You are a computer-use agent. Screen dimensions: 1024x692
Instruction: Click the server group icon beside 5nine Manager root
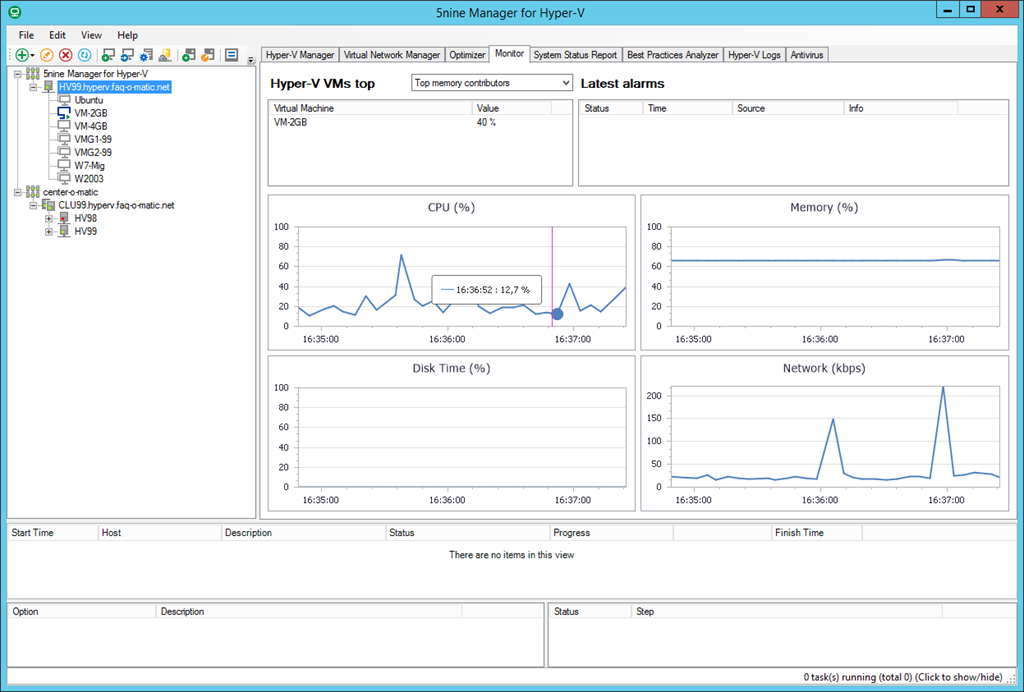(x=33, y=74)
